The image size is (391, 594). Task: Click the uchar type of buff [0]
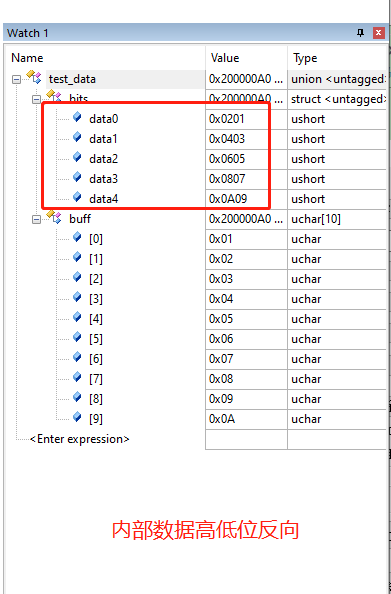click(337, 239)
